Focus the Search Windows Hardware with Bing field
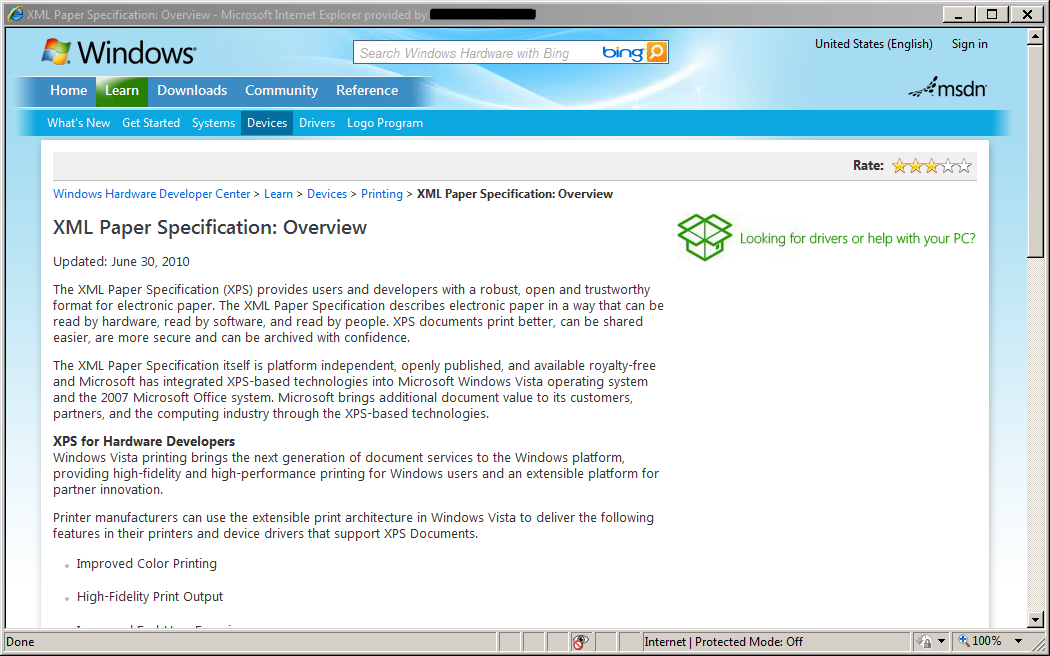Image resolution: width=1050 pixels, height=656 pixels. pyautogui.click(x=479, y=53)
